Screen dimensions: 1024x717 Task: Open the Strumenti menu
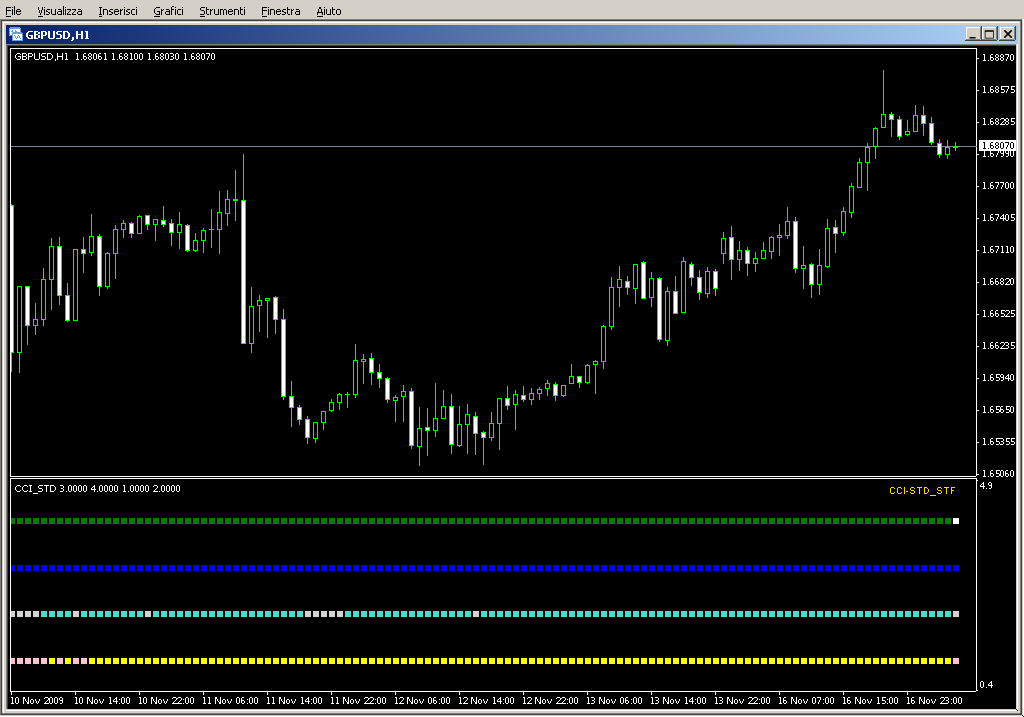[222, 11]
